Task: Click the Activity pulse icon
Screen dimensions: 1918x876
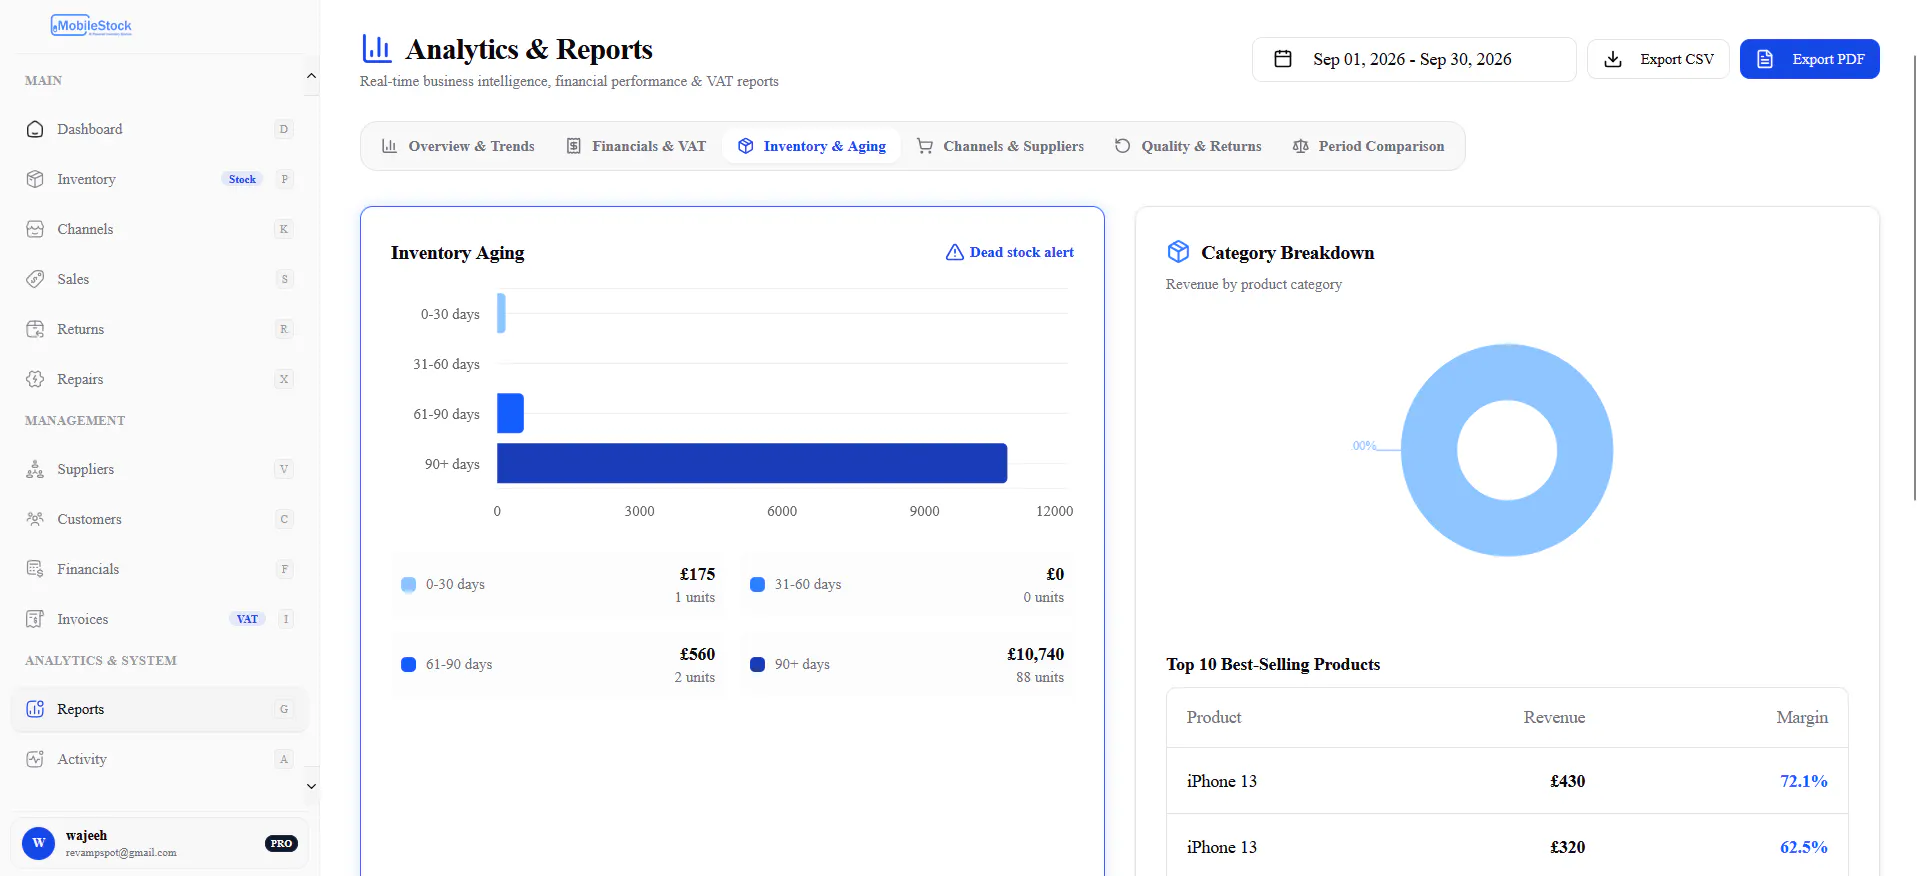Action: click(x=35, y=759)
